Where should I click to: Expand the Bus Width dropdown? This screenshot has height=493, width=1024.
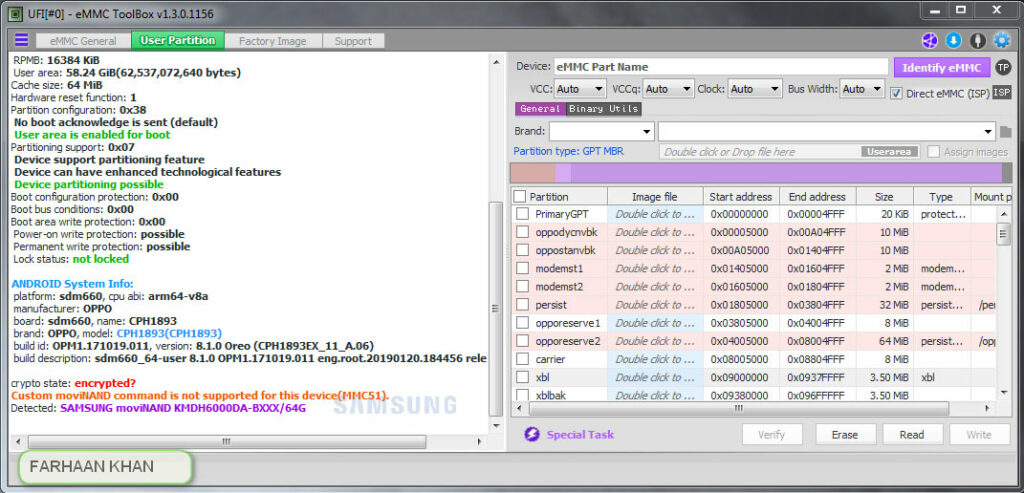[861, 89]
